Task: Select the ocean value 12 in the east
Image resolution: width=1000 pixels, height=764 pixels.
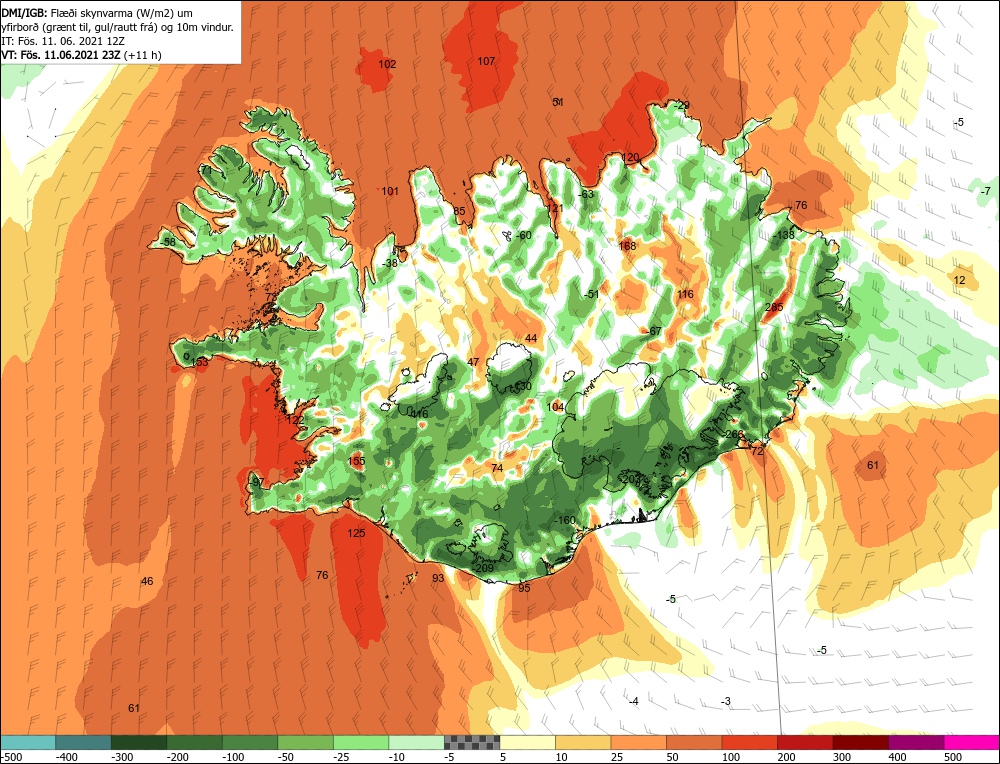Action: [960, 281]
